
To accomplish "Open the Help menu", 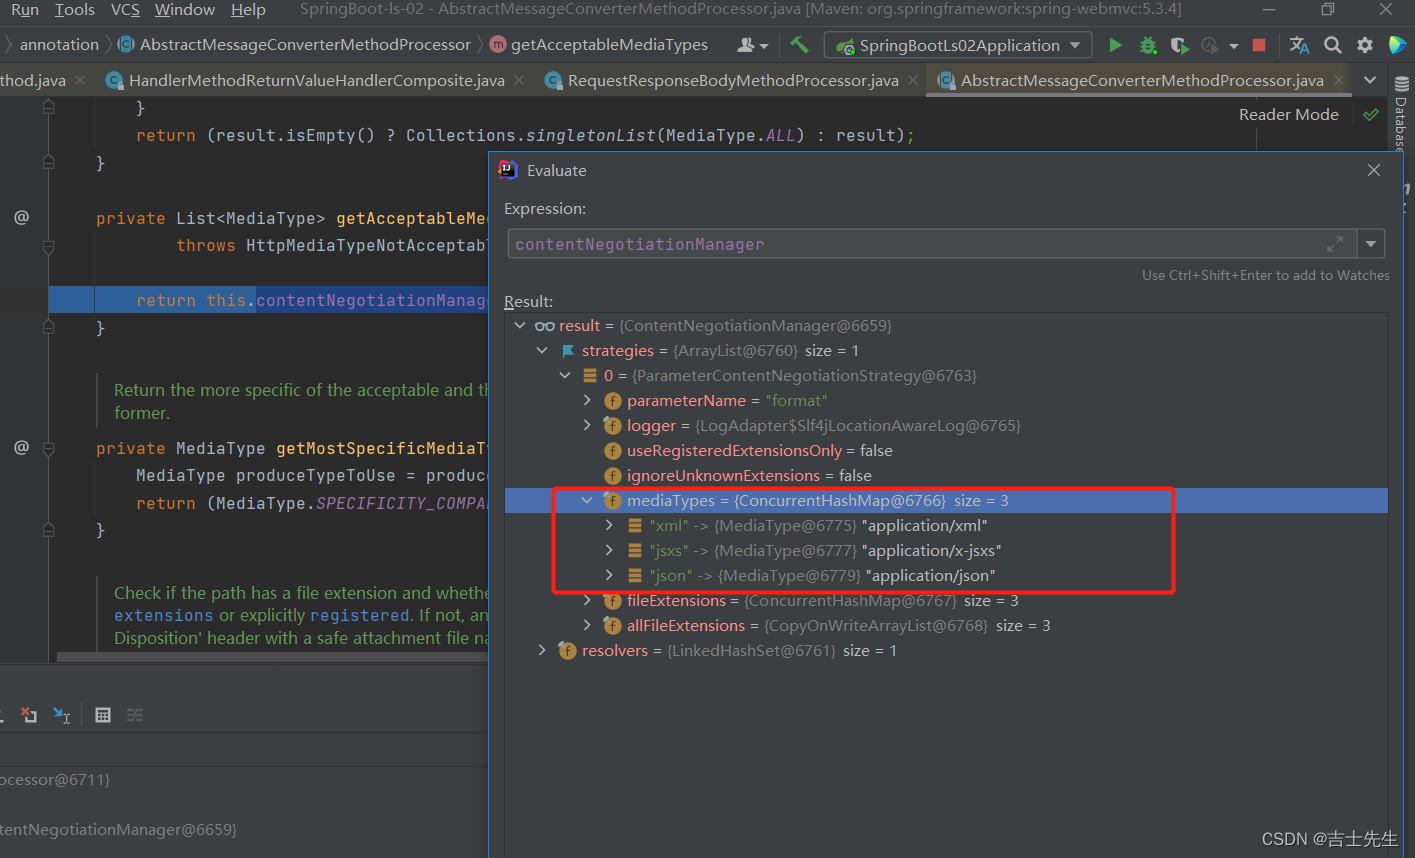I will [x=248, y=10].
